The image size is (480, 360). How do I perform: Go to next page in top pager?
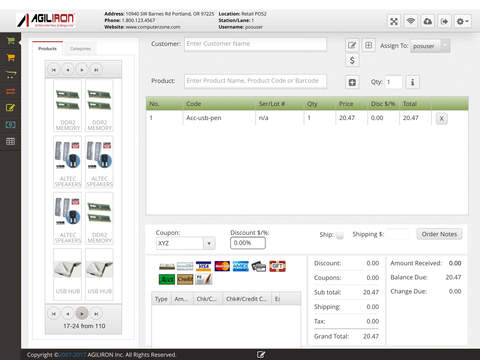[82, 70]
